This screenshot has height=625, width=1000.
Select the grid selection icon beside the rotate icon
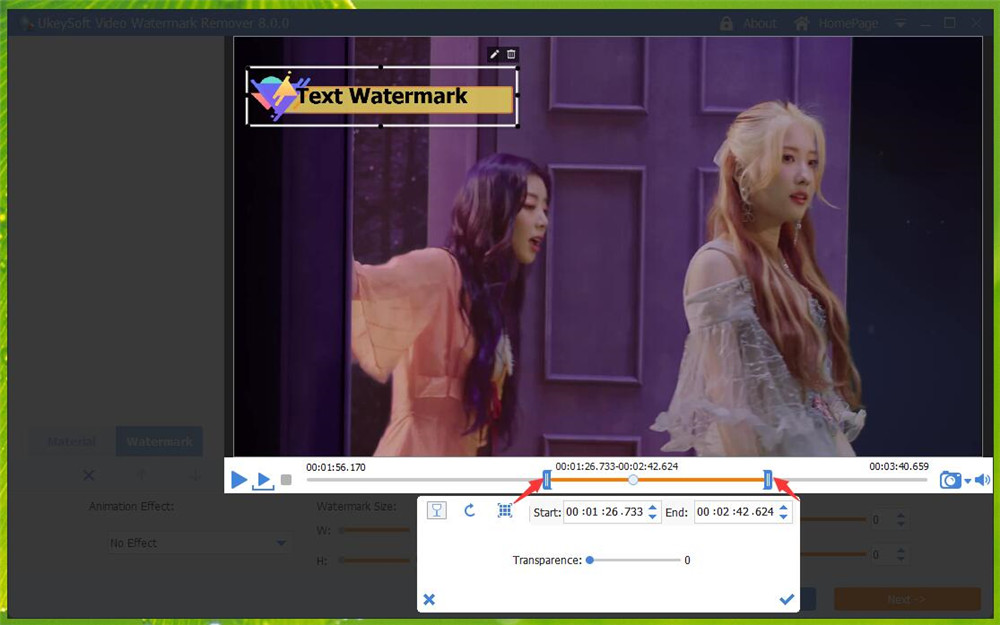[x=504, y=508]
